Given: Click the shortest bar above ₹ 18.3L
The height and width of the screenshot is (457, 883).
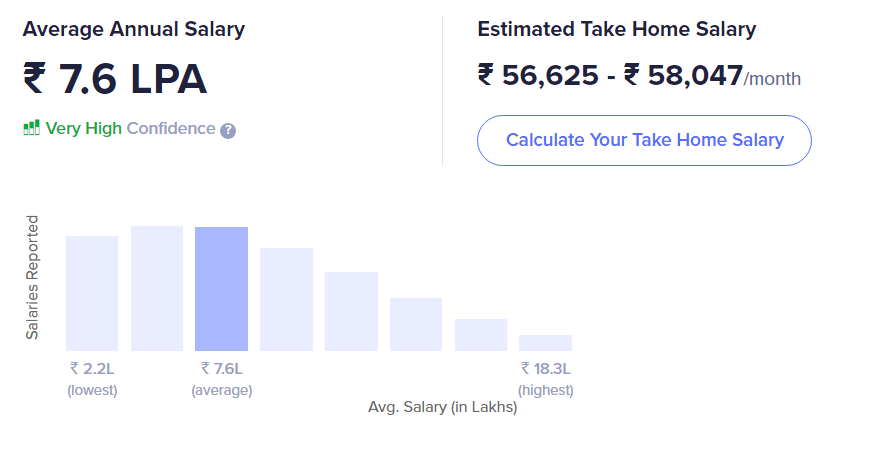Looking at the screenshot, I should coord(545,343).
